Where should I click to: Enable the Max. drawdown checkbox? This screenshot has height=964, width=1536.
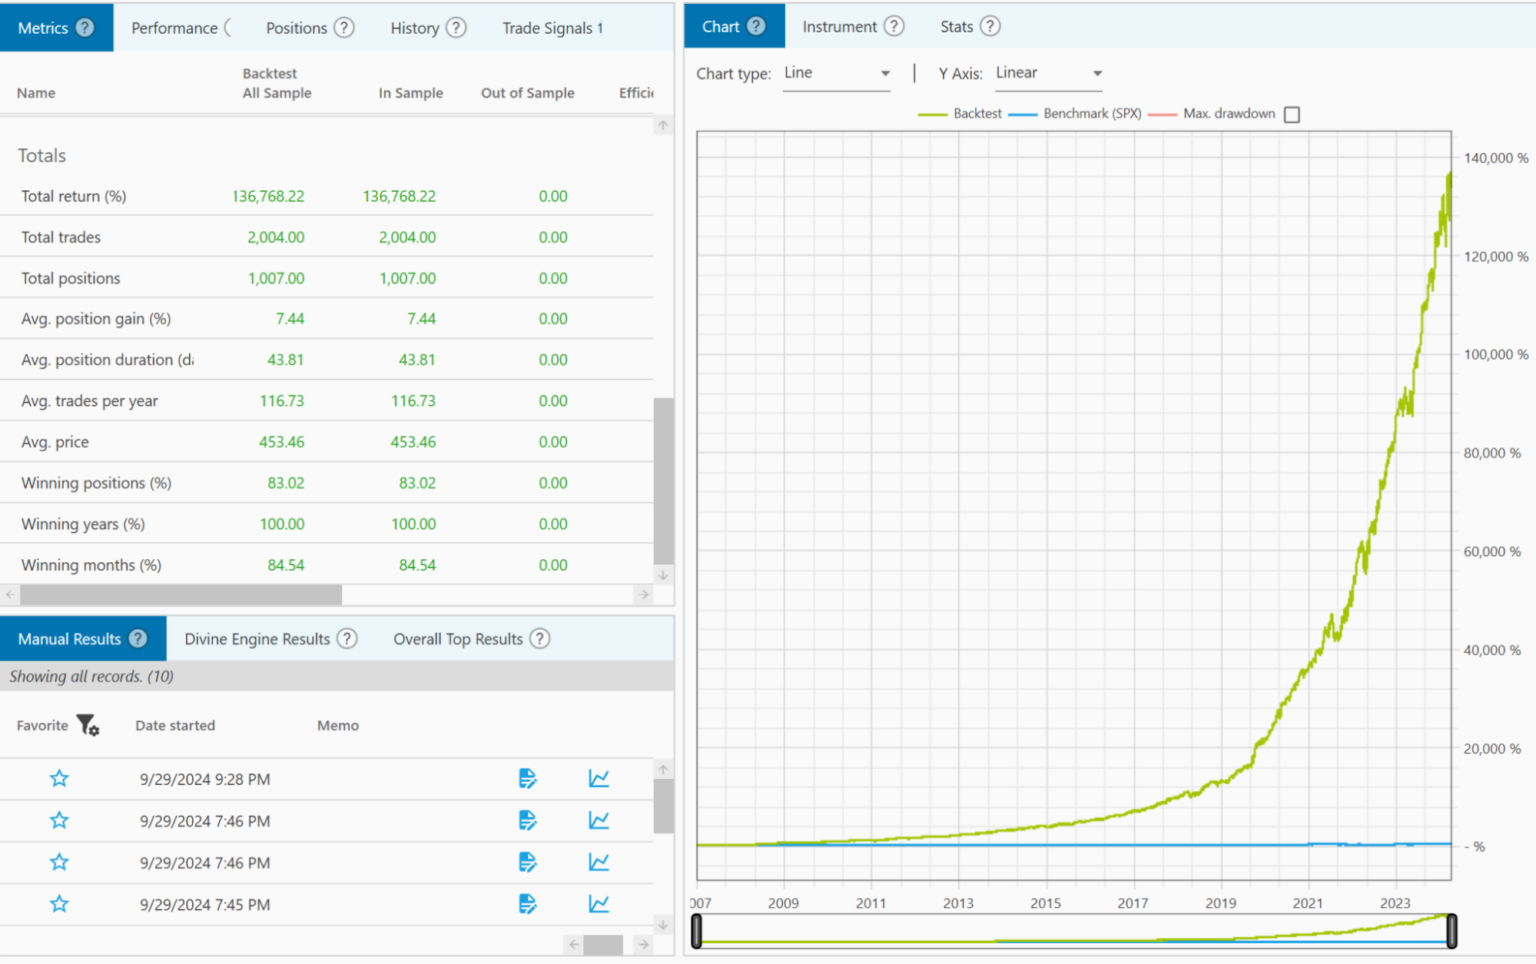[x=1292, y=114]
